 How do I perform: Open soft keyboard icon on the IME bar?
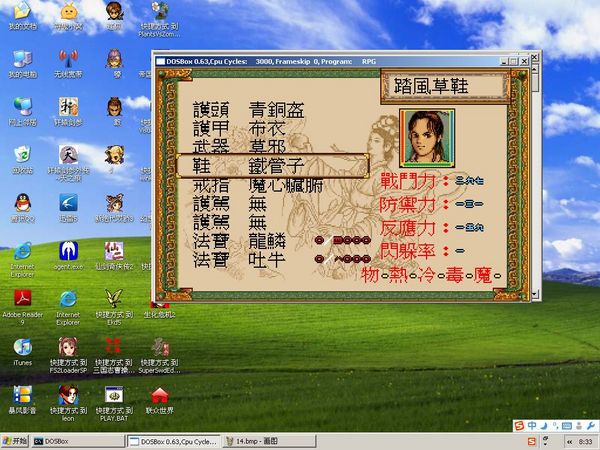point(567,426)
